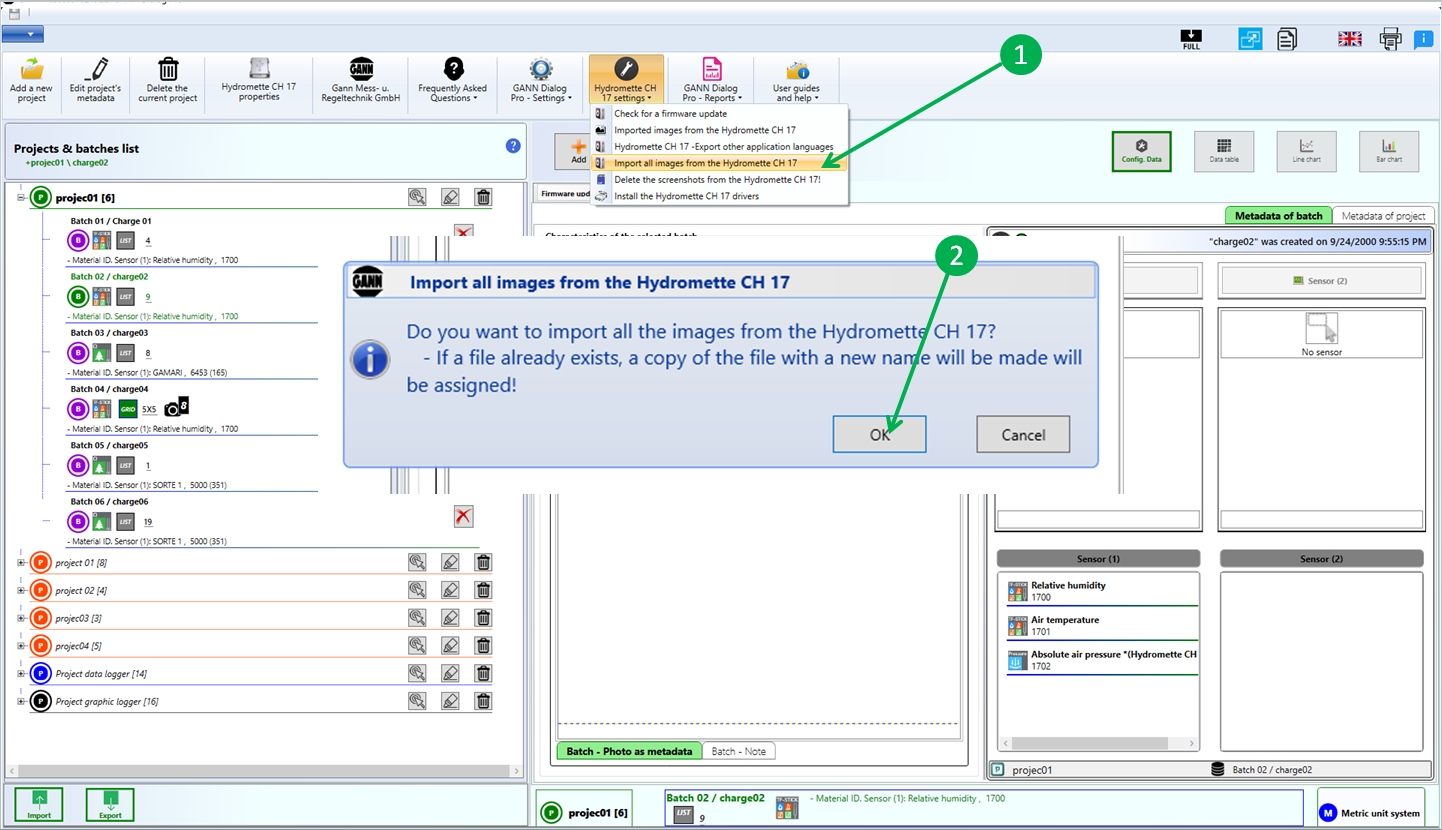Click the blue info speech bubble icon
The height and width of the screenshot is (830, 1442).
point(1424,40)
